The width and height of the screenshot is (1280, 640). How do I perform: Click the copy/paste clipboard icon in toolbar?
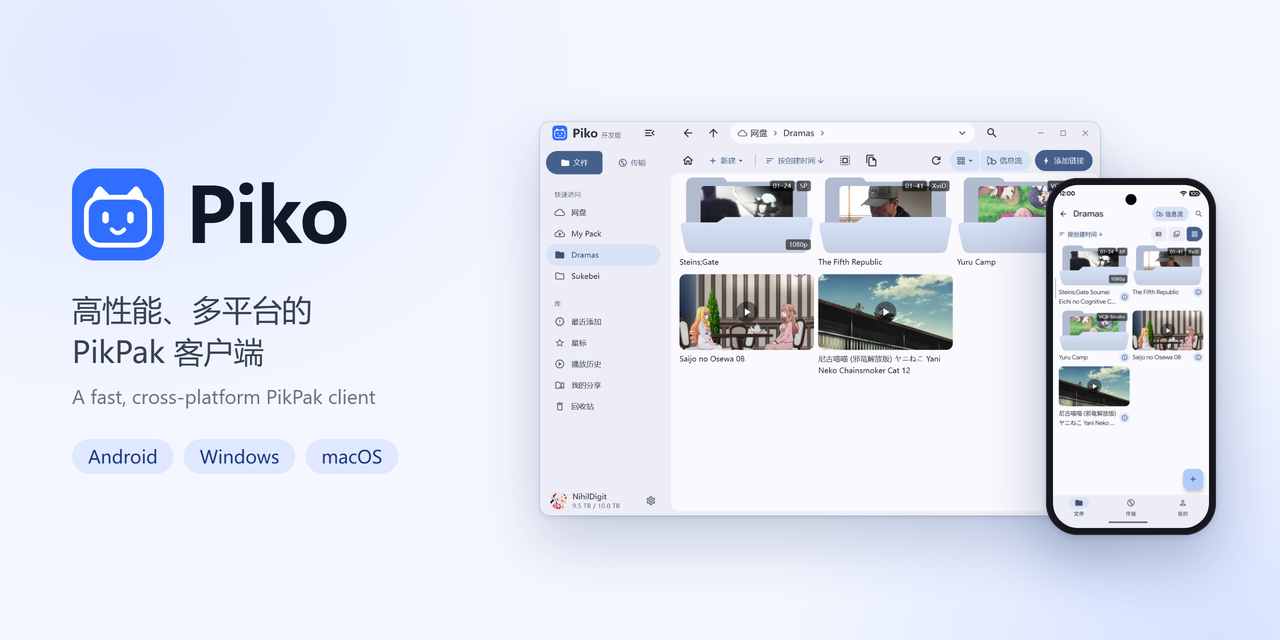pyautogui.click(x=871, y=160)
